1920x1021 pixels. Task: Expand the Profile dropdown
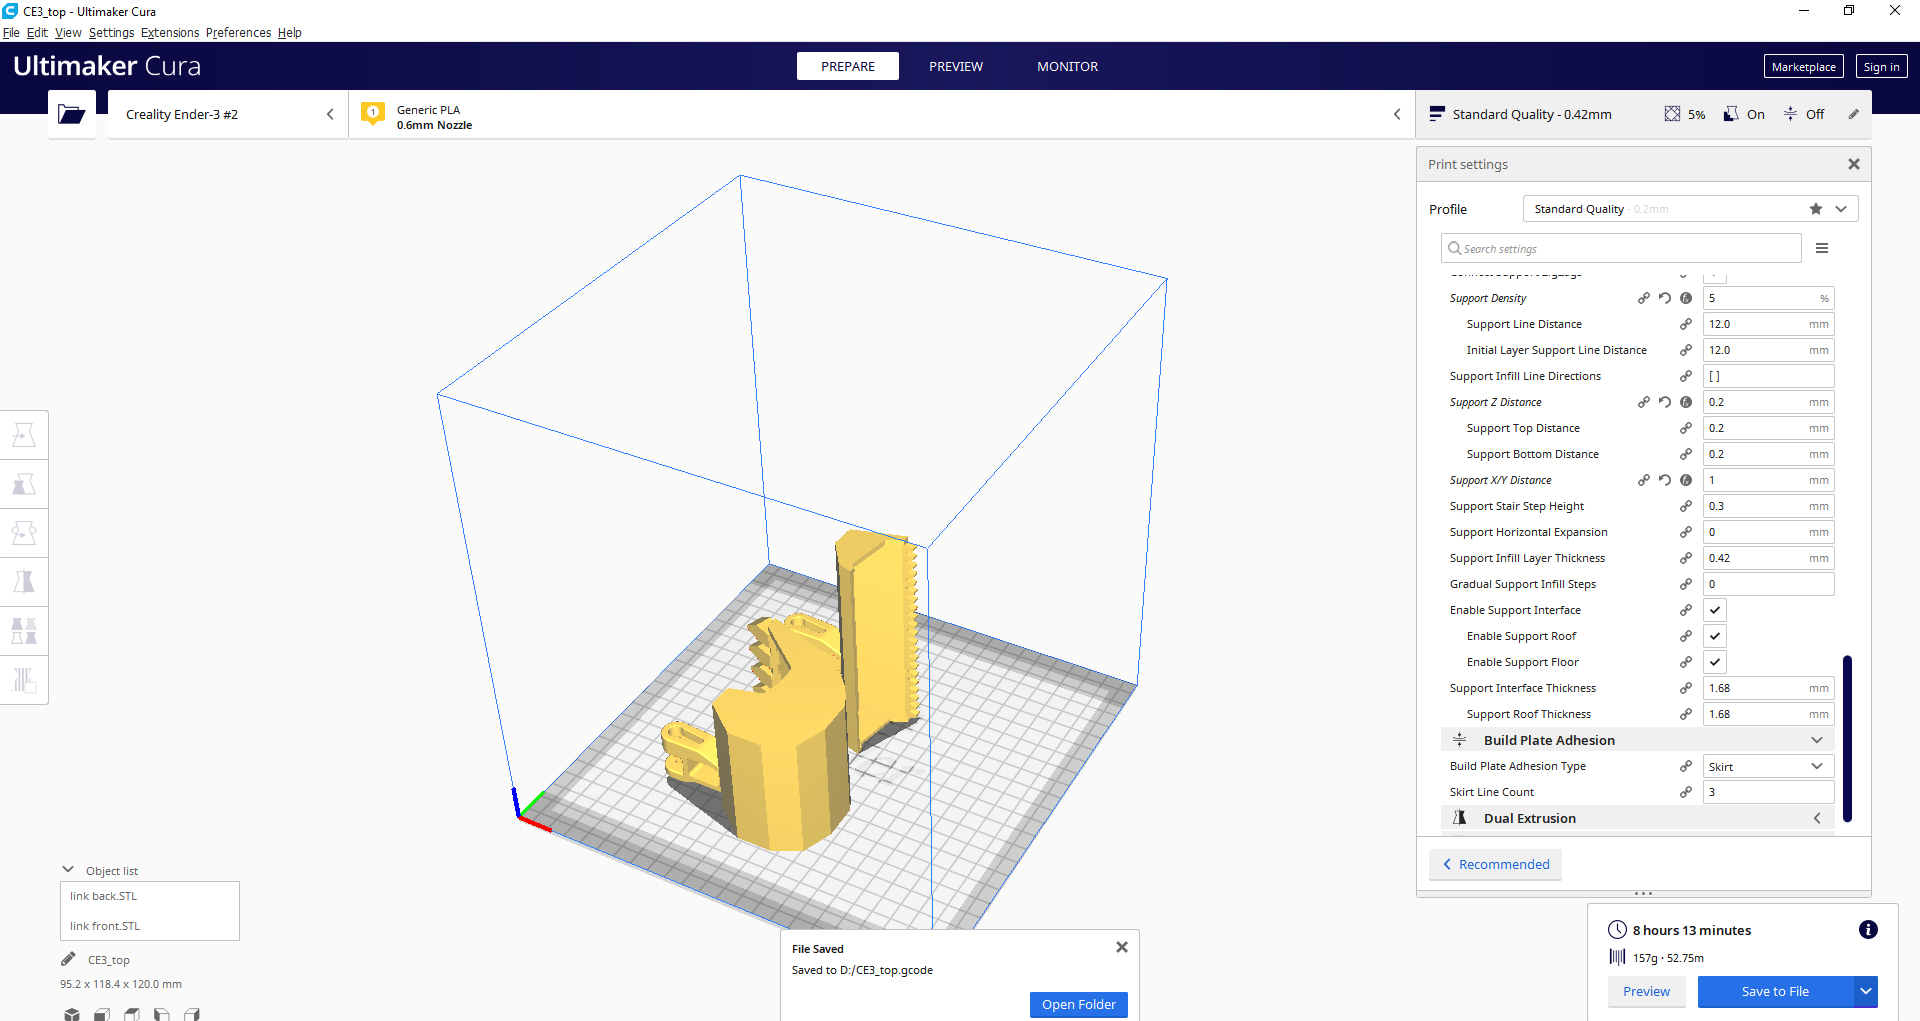tap(1840, 208)
